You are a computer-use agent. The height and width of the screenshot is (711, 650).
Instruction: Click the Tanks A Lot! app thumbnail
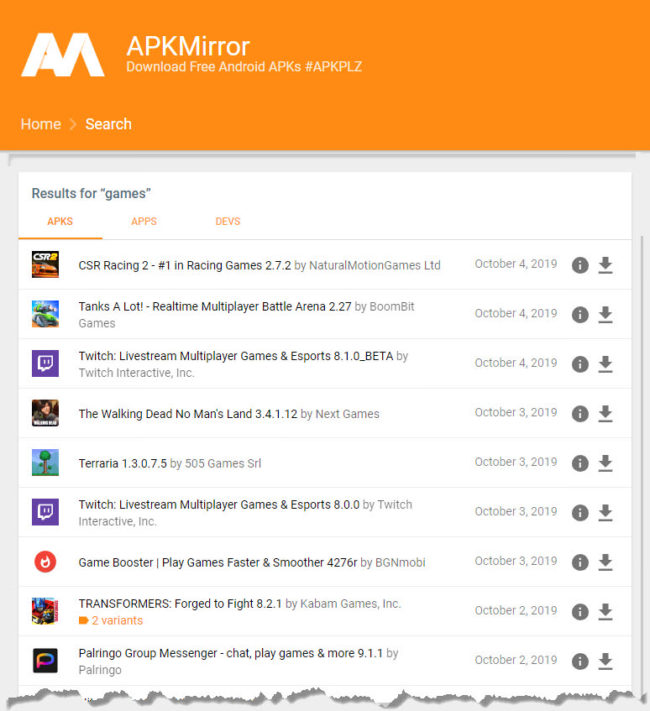(x=45, y=314)
